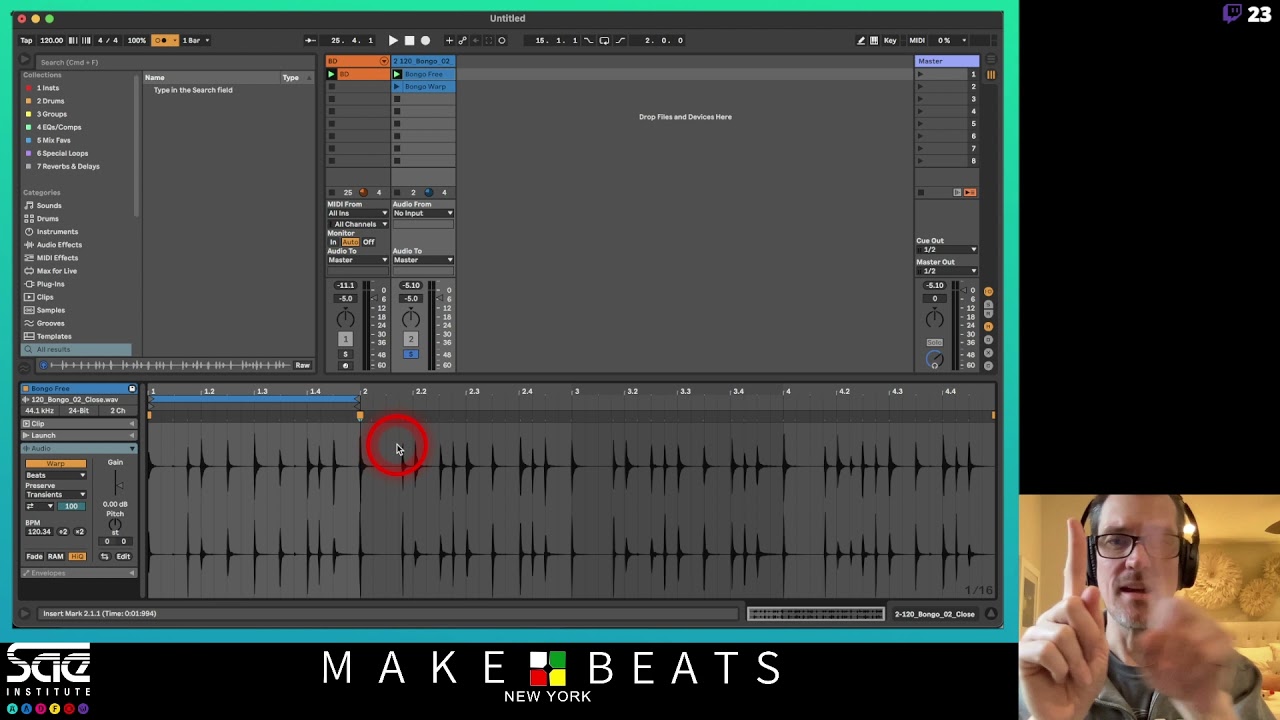Select the 7 Reverbs & Delays collection
The height and width of the screenshot is (720, 1280).
click(x=68, y=166)
